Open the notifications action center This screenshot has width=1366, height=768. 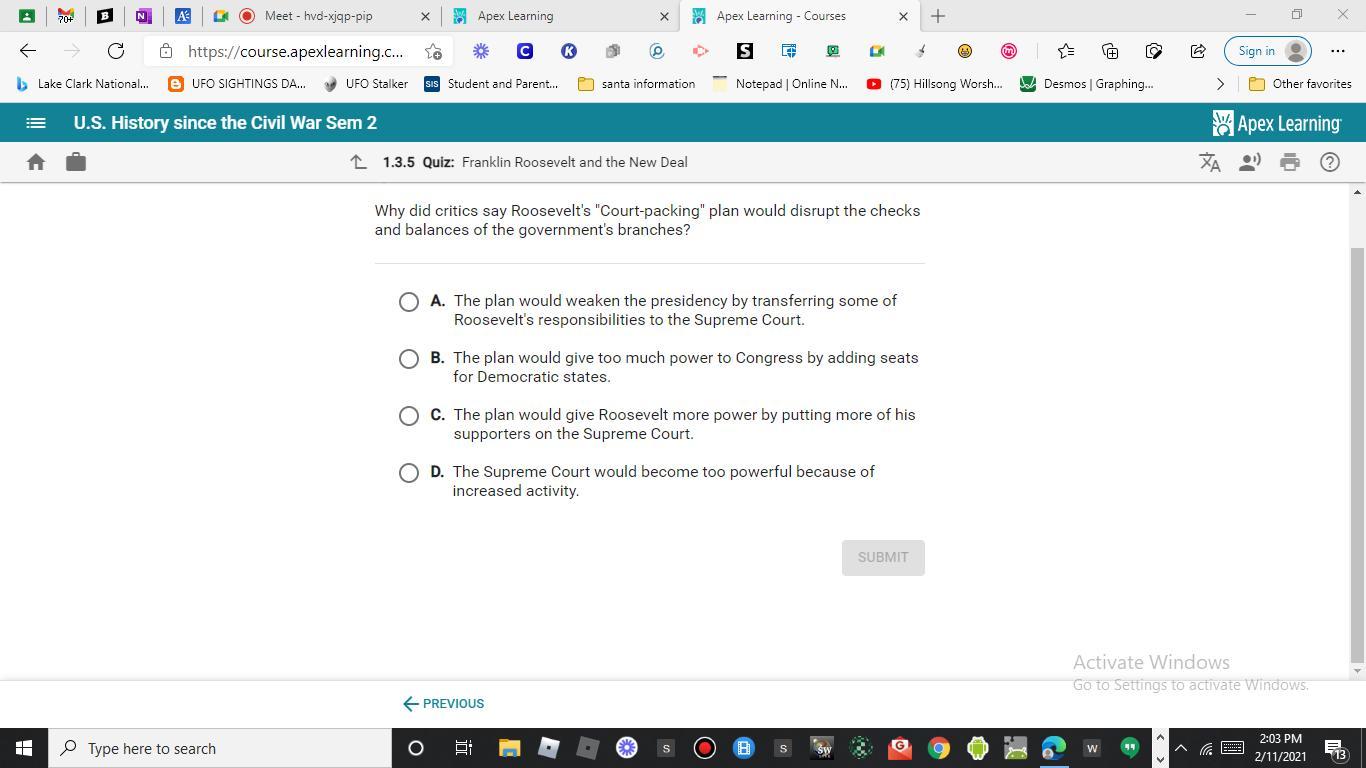click(1335, 748)
